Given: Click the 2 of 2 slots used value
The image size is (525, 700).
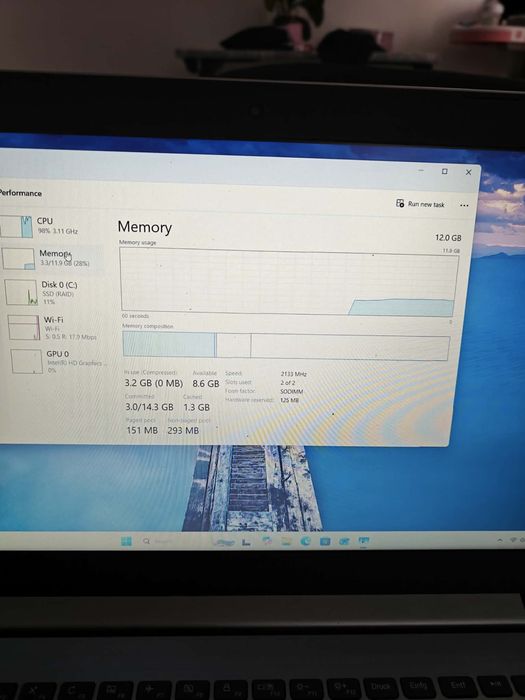Looking at the screenshot, I should click(x=288, y=383).
